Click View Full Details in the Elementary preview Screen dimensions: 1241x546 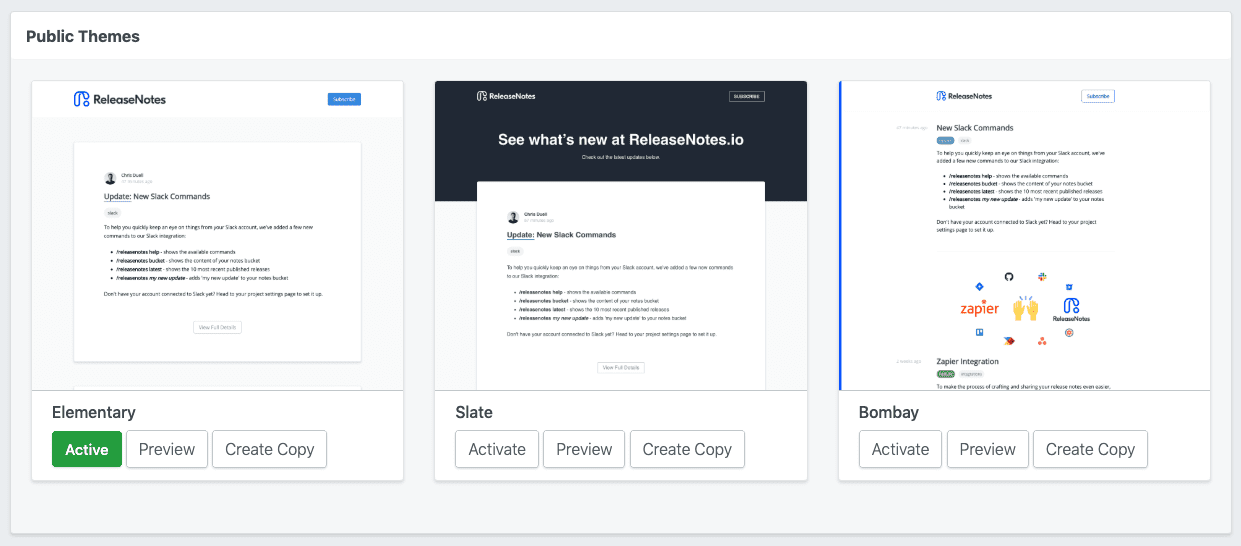click(217, 327)
